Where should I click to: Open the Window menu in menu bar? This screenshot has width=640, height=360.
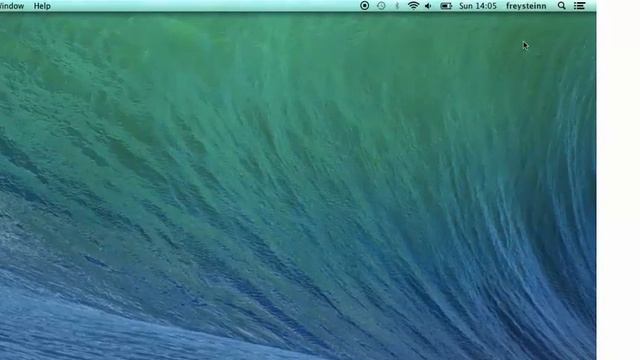(x=12, y=6)
